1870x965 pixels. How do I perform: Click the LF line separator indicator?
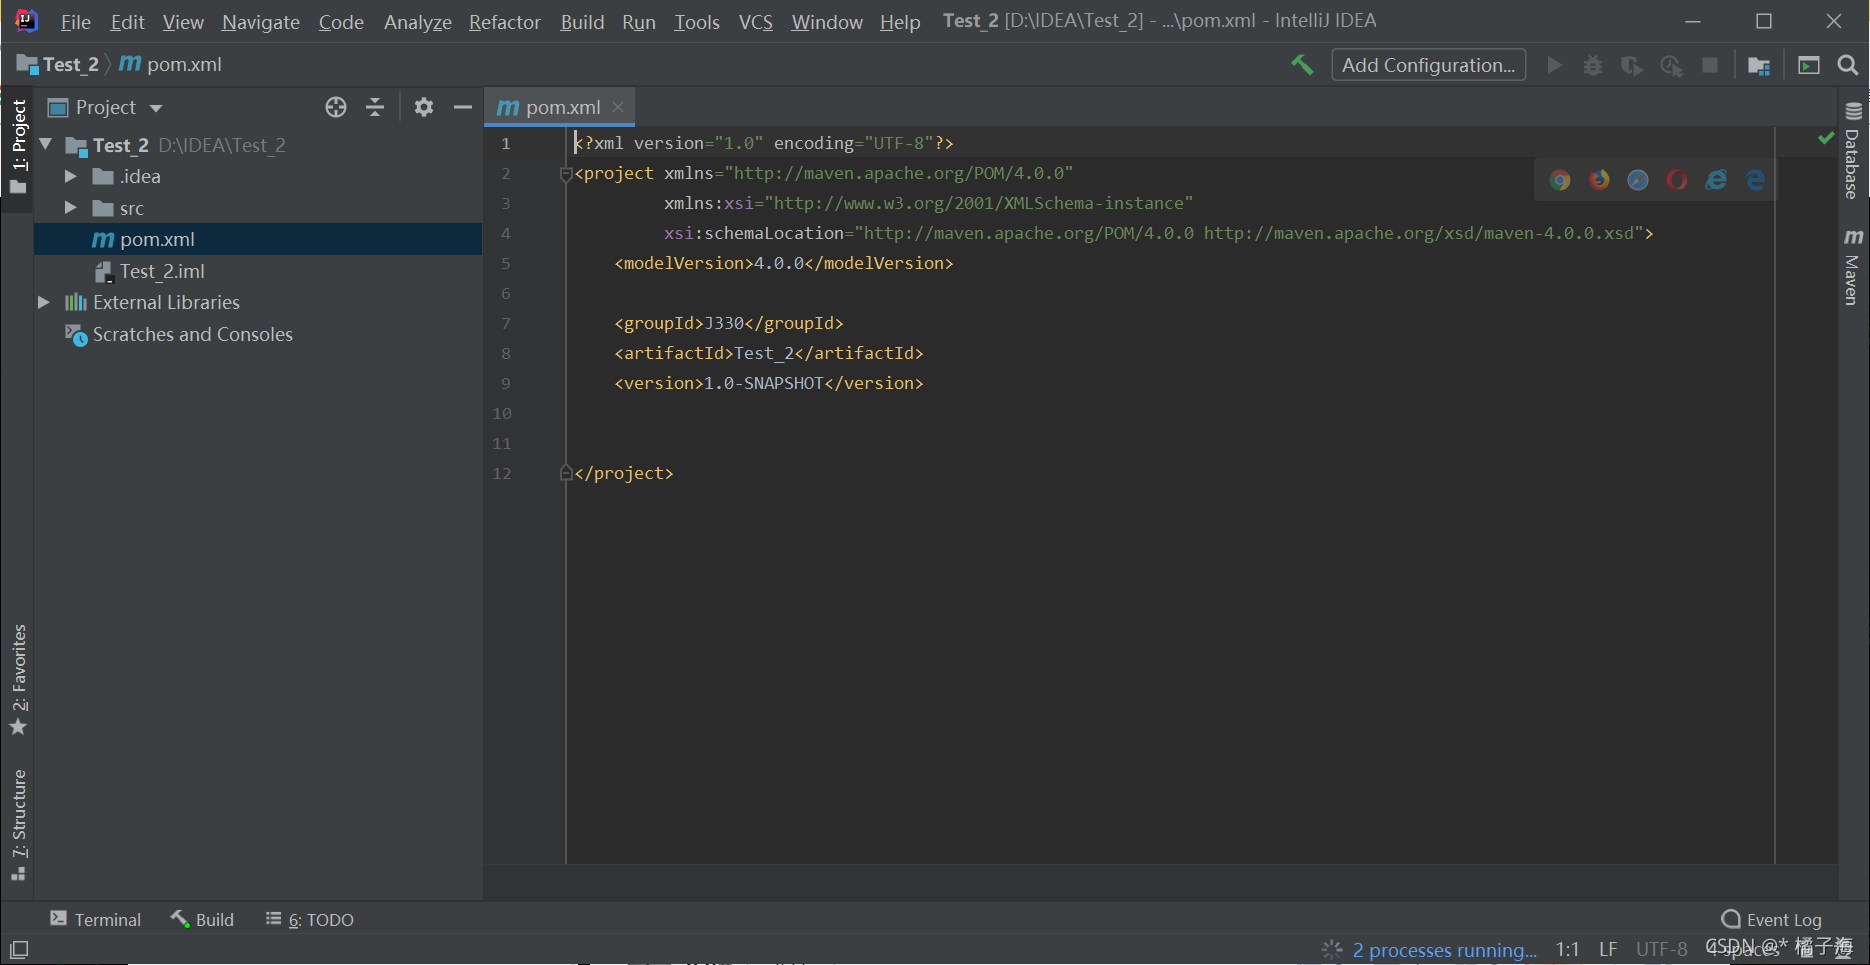pos(1608,950)
